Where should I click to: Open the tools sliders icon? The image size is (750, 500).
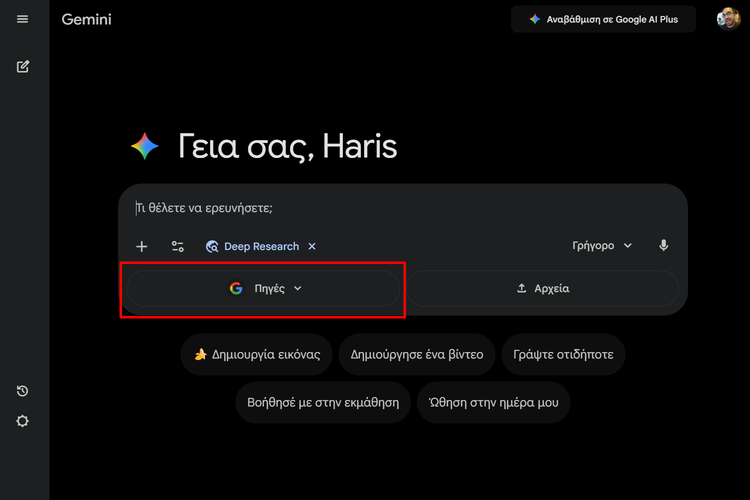tap(178, 246)
